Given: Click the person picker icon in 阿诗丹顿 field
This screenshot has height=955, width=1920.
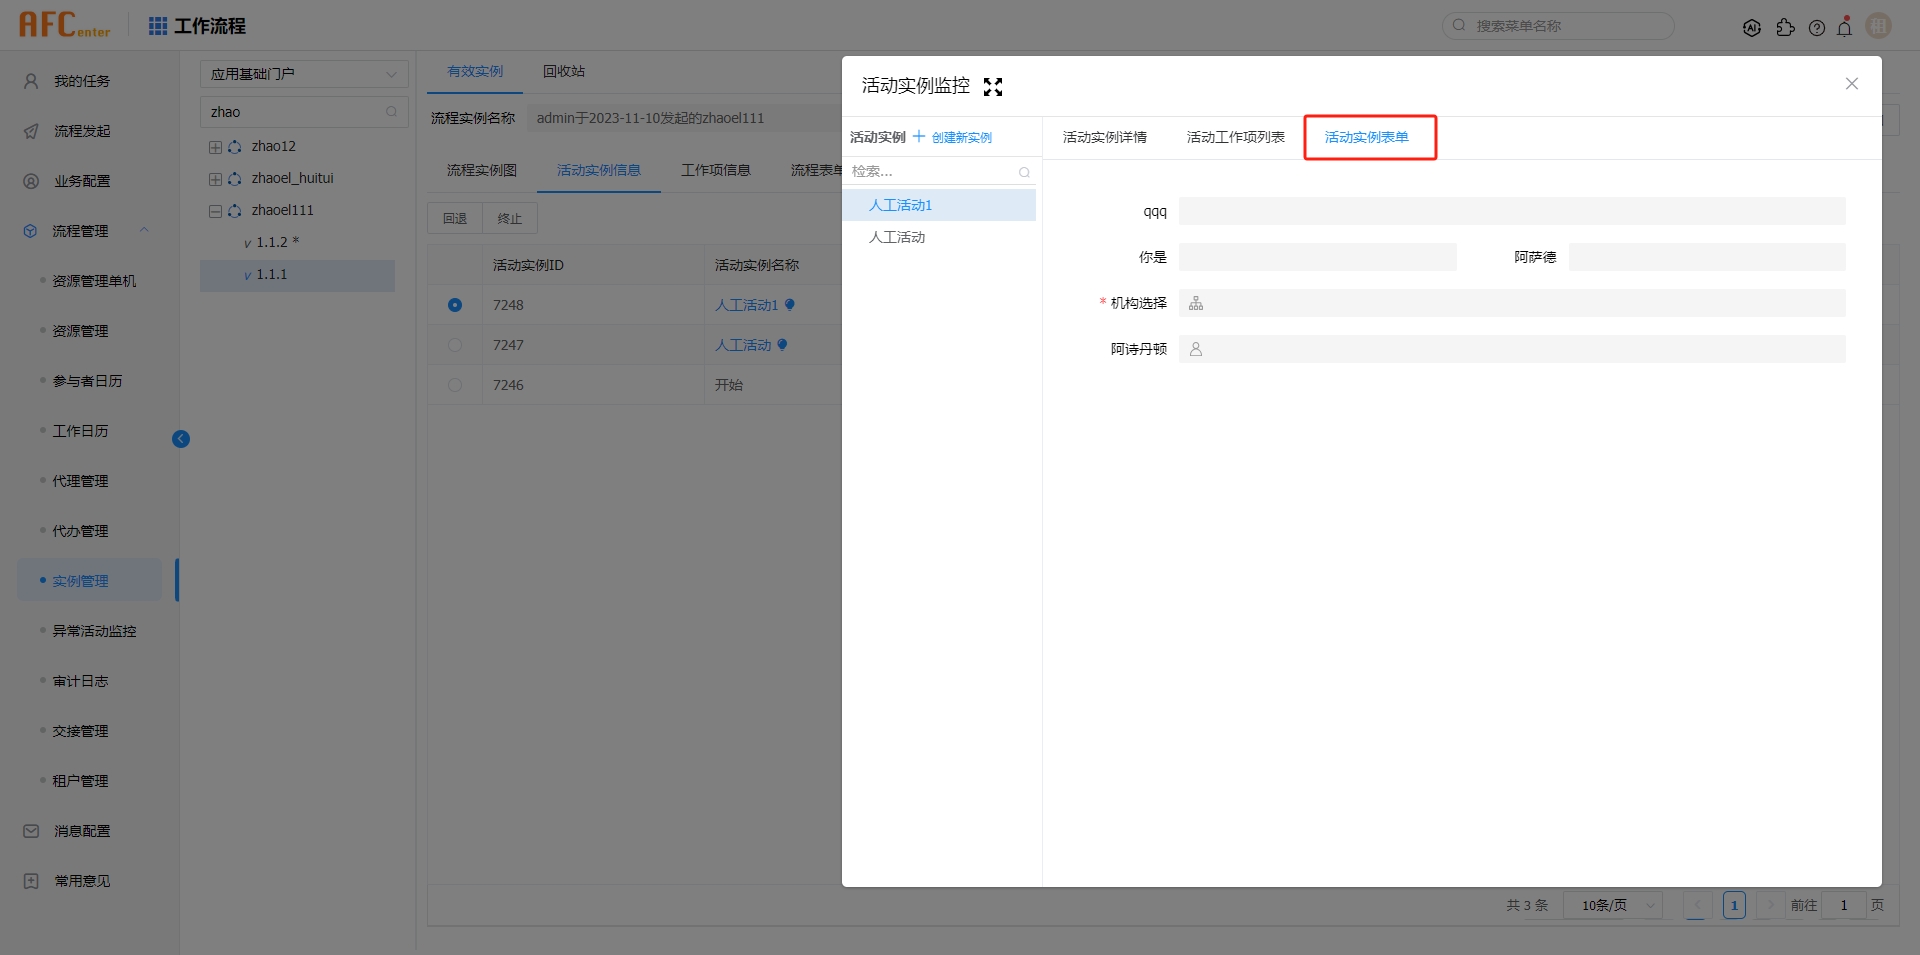Looking at the screenshot, I should pyautogui.click(x=1196, y=348).
